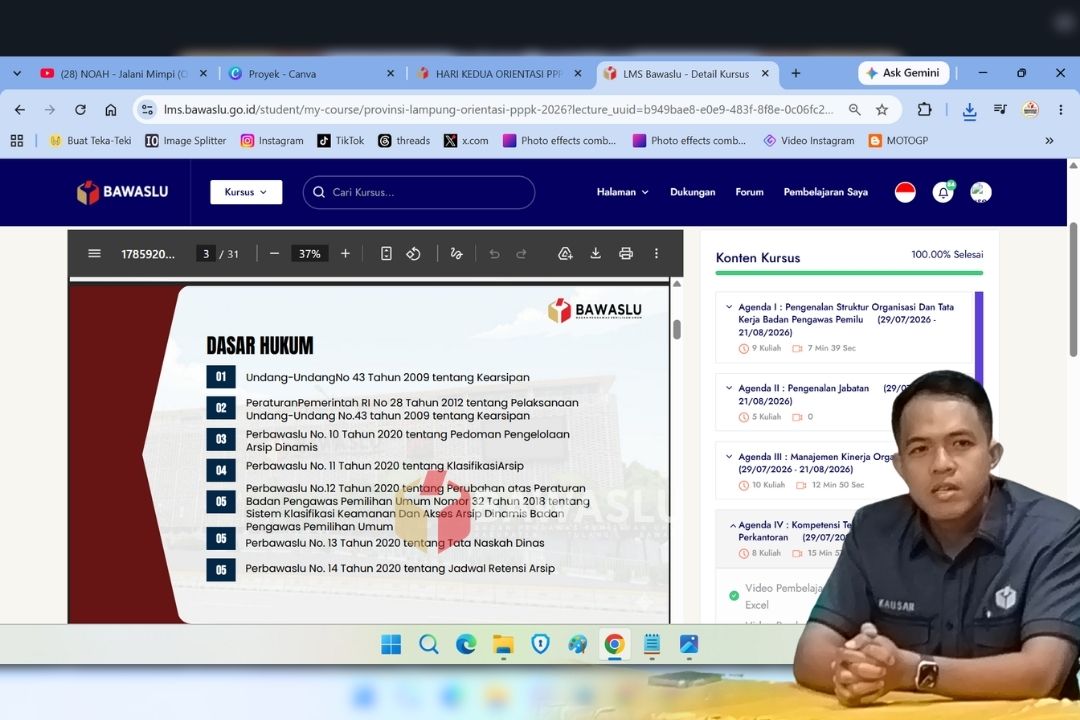Image resolution: width=1080 pixels, height=720 pixels.
Task: Reload the current page
Action: (x=81, y=110)
